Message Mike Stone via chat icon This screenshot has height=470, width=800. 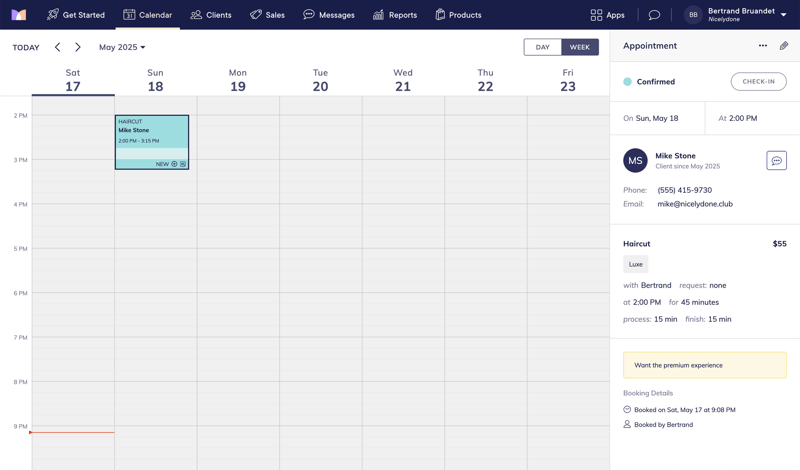click(776, 161)
